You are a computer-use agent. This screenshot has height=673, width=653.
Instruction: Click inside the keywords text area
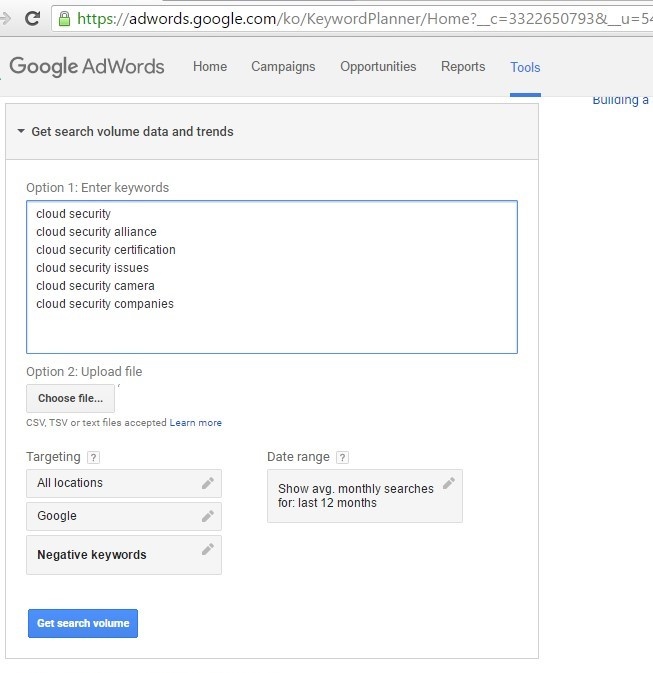pyautogui.click(x=272, y=277)
